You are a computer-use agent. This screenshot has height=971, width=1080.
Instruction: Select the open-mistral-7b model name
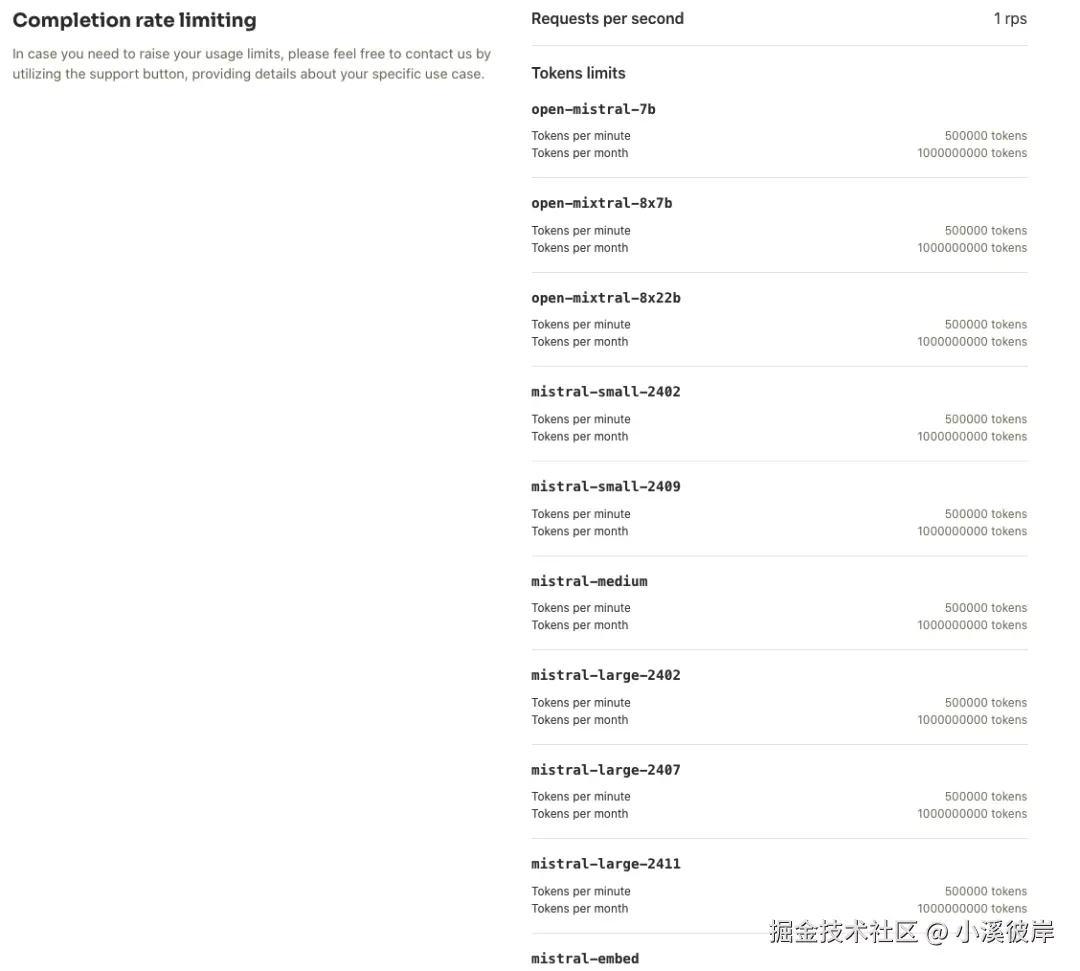click(593, 109)
